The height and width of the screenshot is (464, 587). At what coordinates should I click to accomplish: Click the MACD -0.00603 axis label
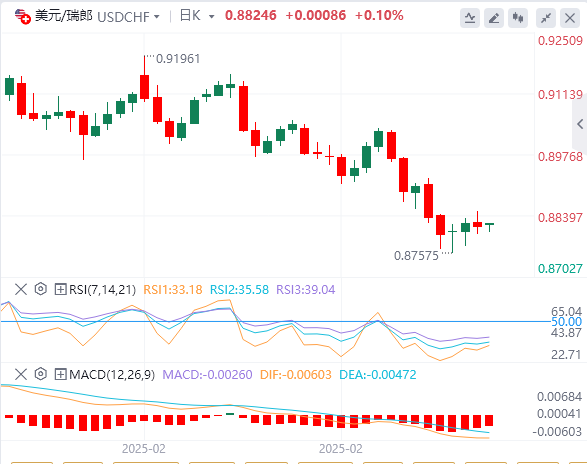(x=557, y=432)
